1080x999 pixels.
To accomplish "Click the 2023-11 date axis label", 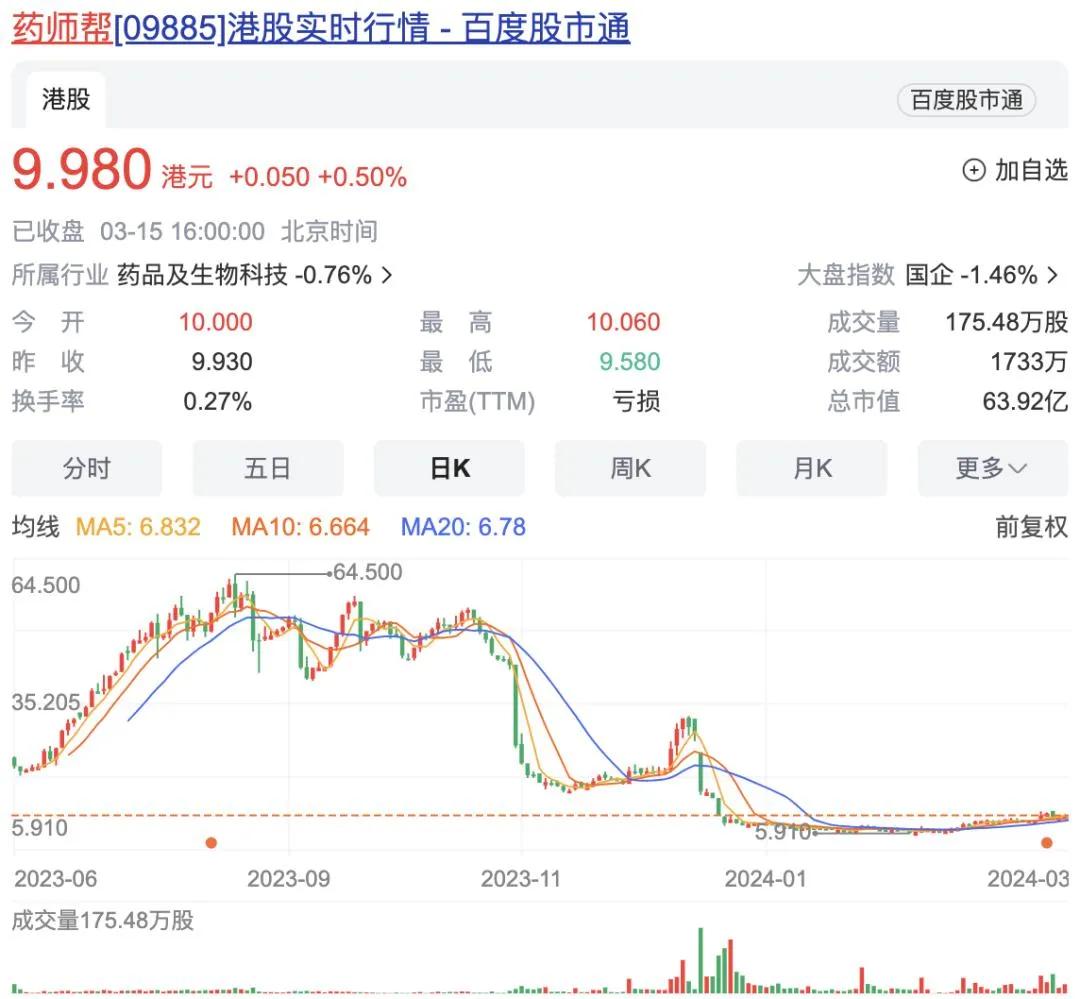I will coord(521,879).
